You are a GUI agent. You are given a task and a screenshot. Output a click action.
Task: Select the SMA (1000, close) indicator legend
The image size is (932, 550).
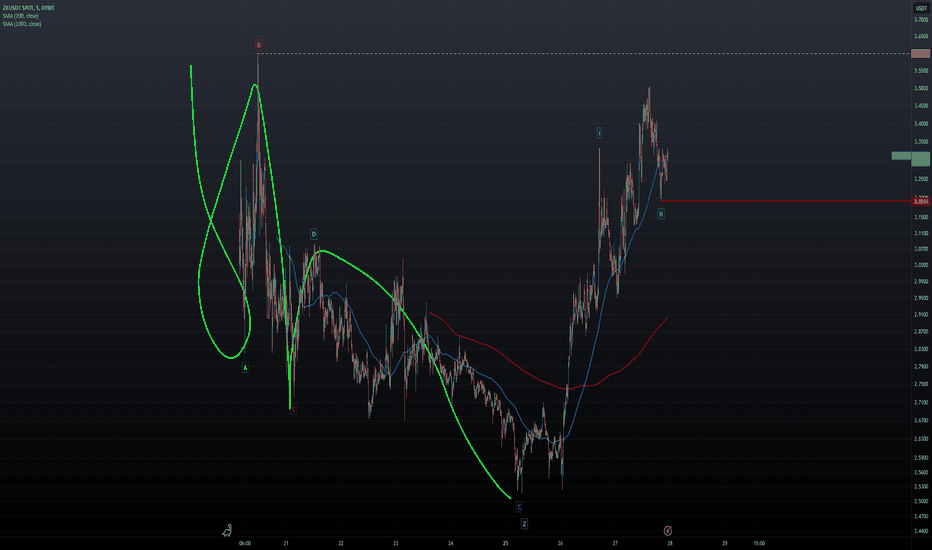coord(22,24)
